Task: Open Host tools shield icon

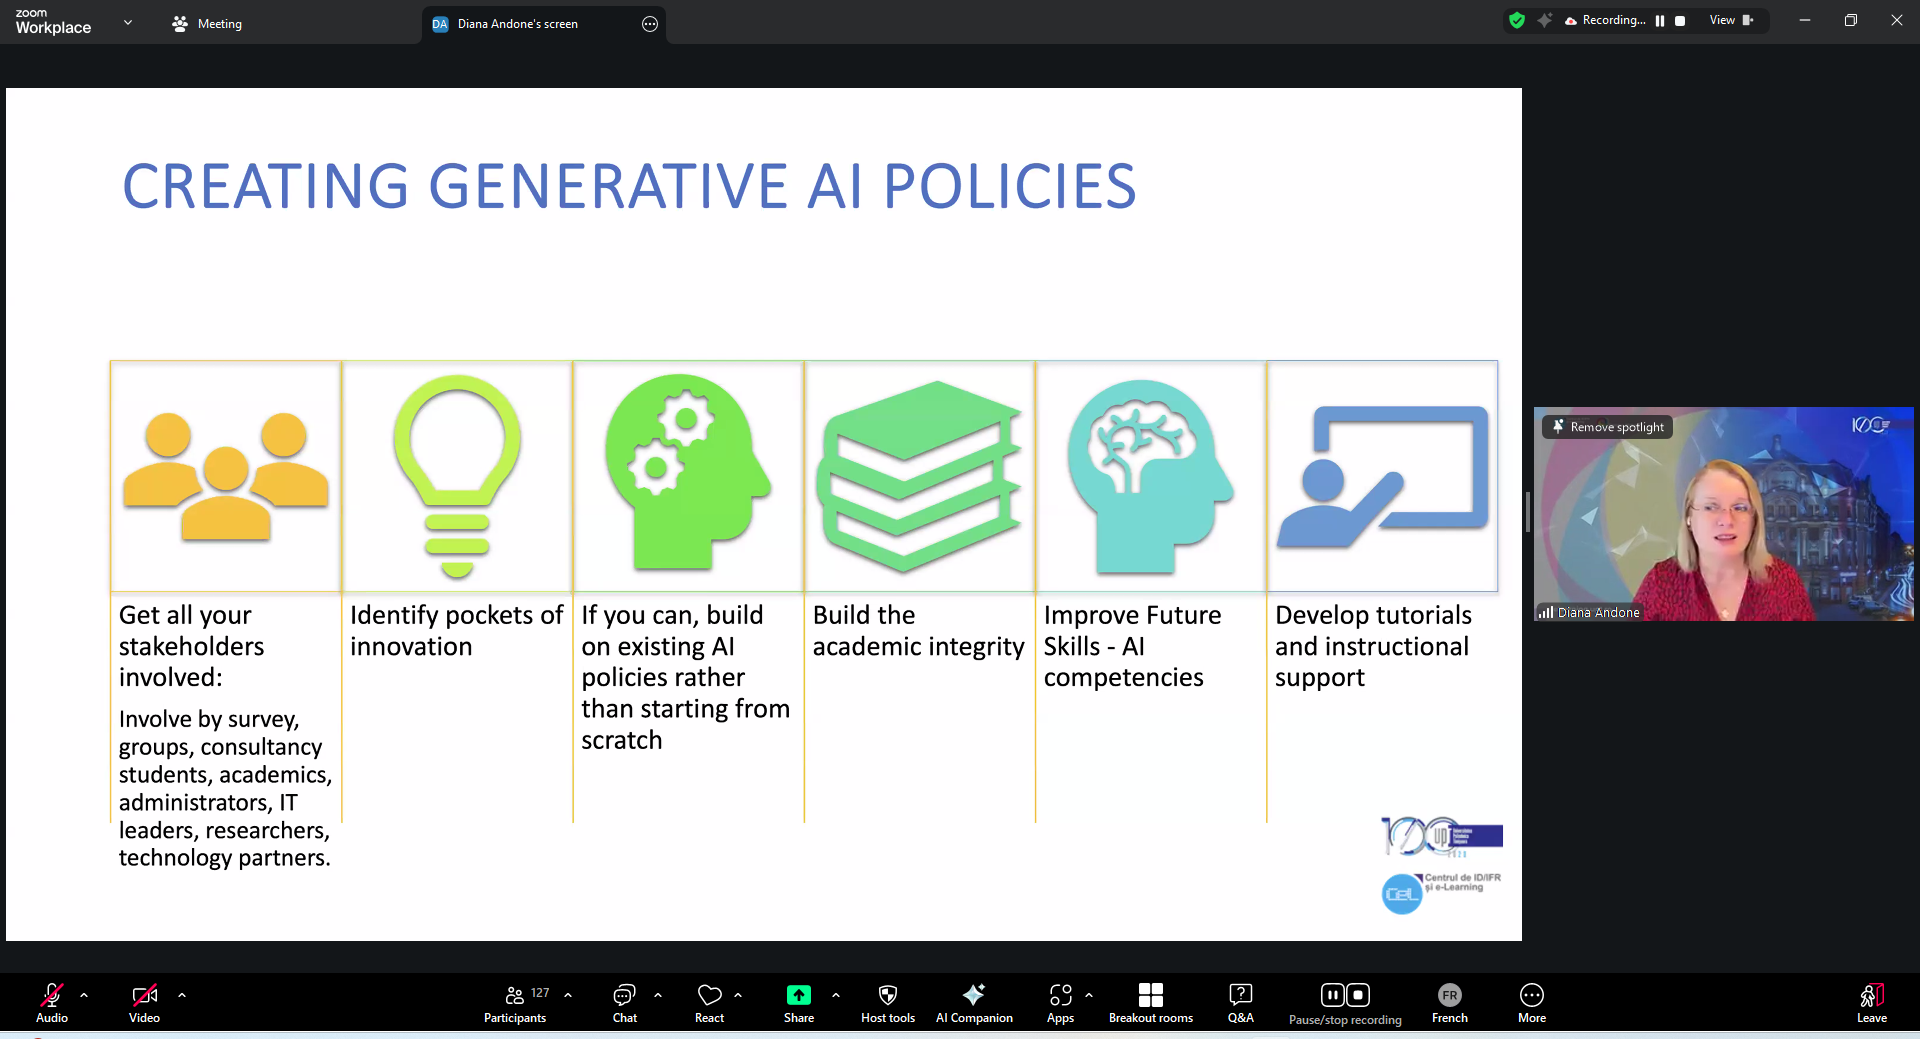Action: pyautogui.click(x=887, y=1002)
